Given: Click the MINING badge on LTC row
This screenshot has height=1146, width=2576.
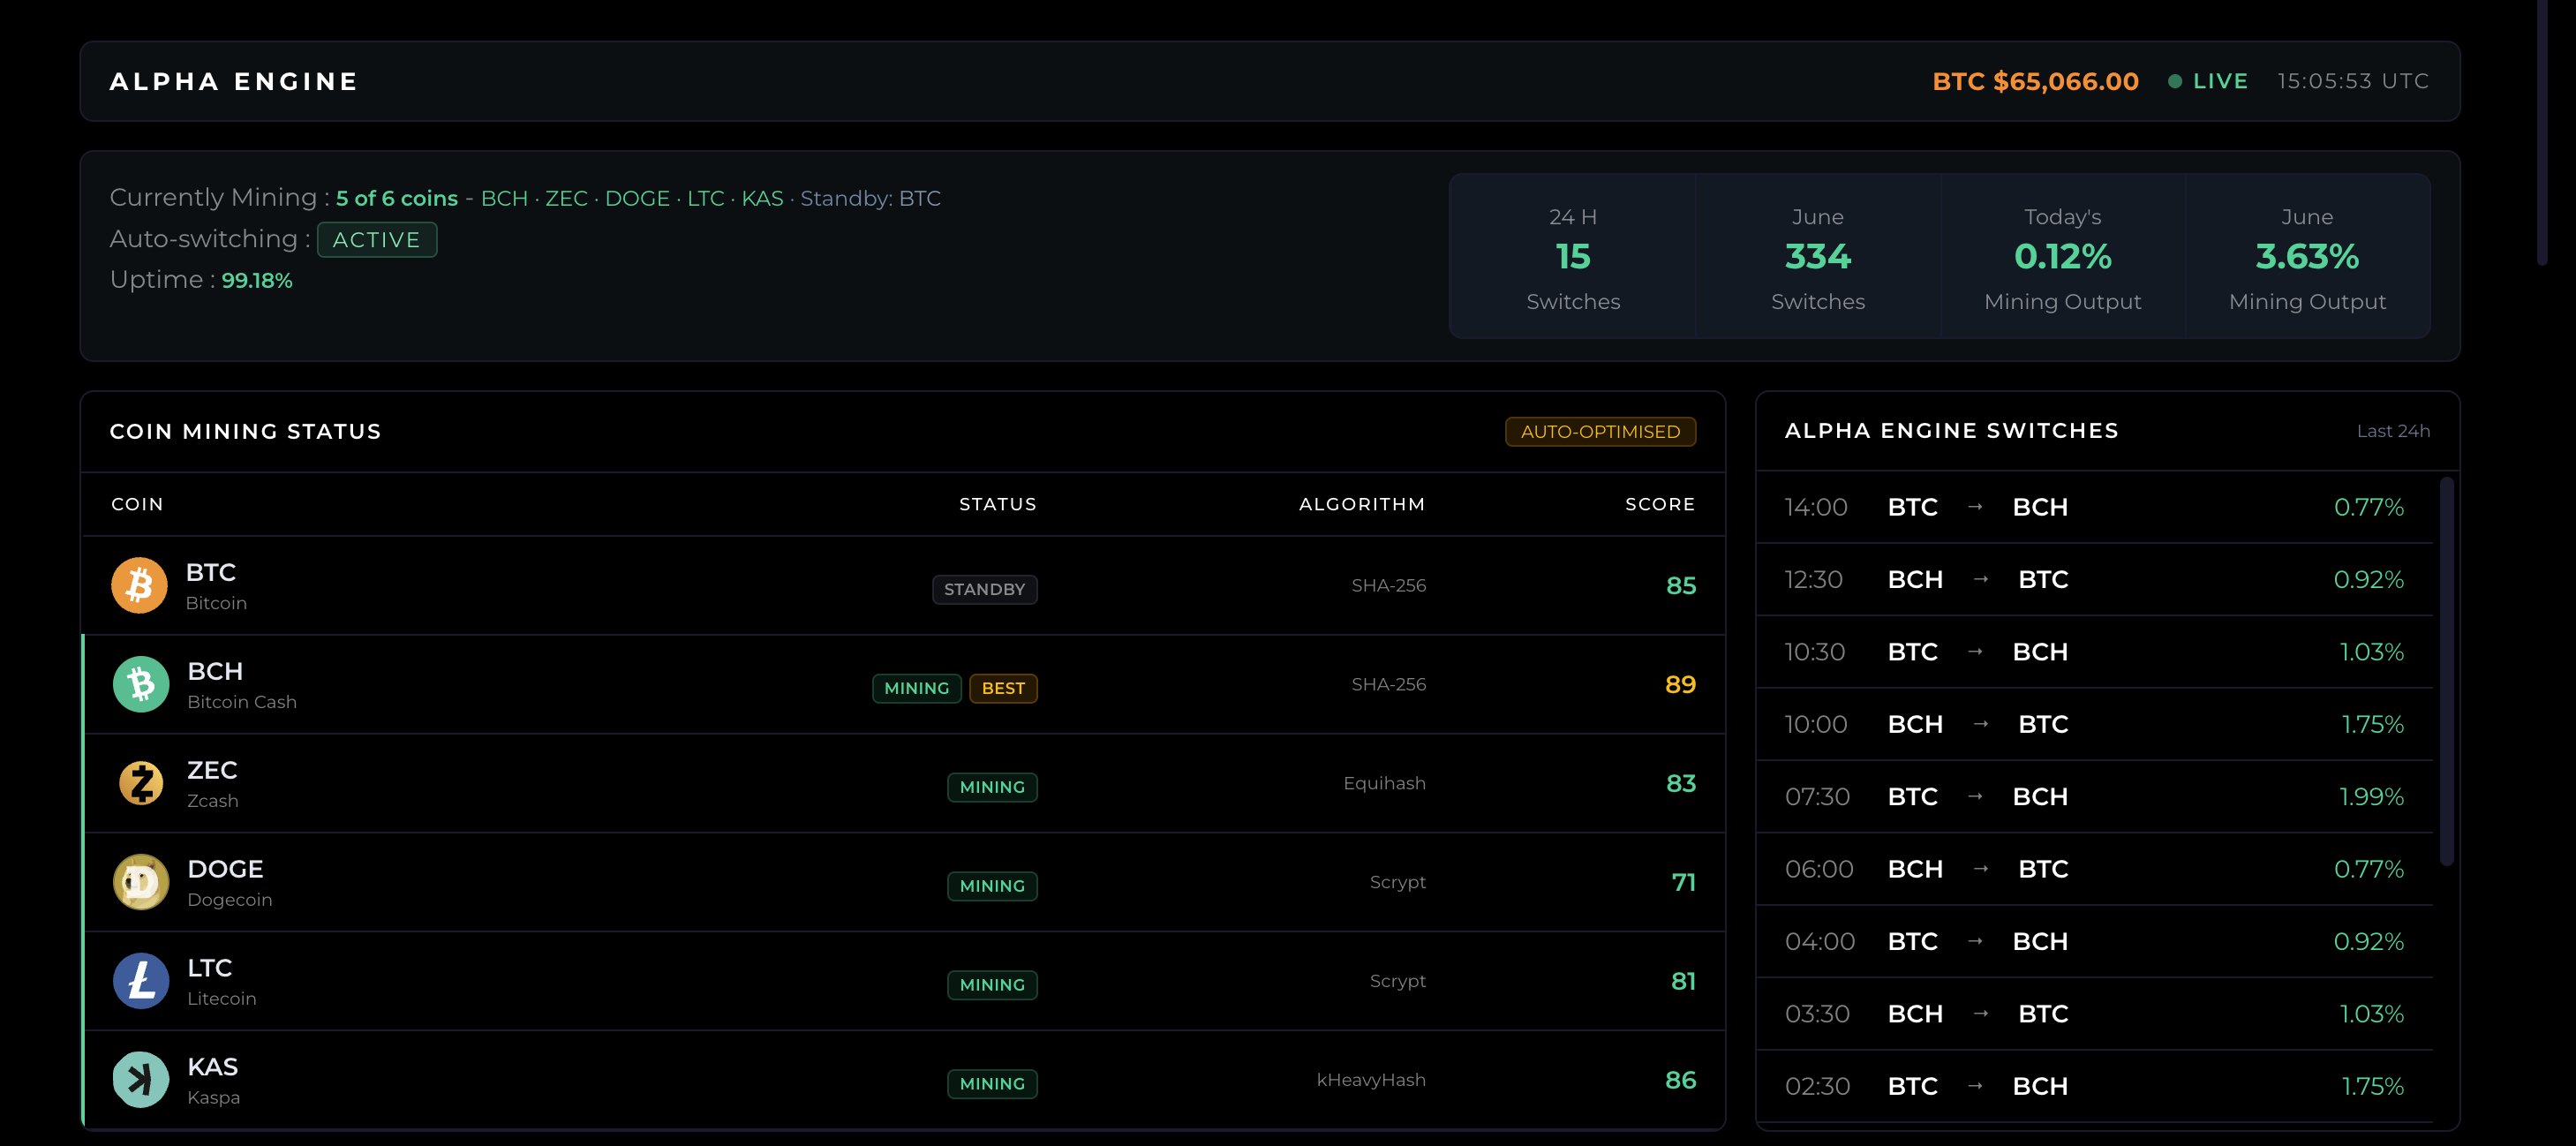Looking at the screenshot, I should (x=992, y=985).
